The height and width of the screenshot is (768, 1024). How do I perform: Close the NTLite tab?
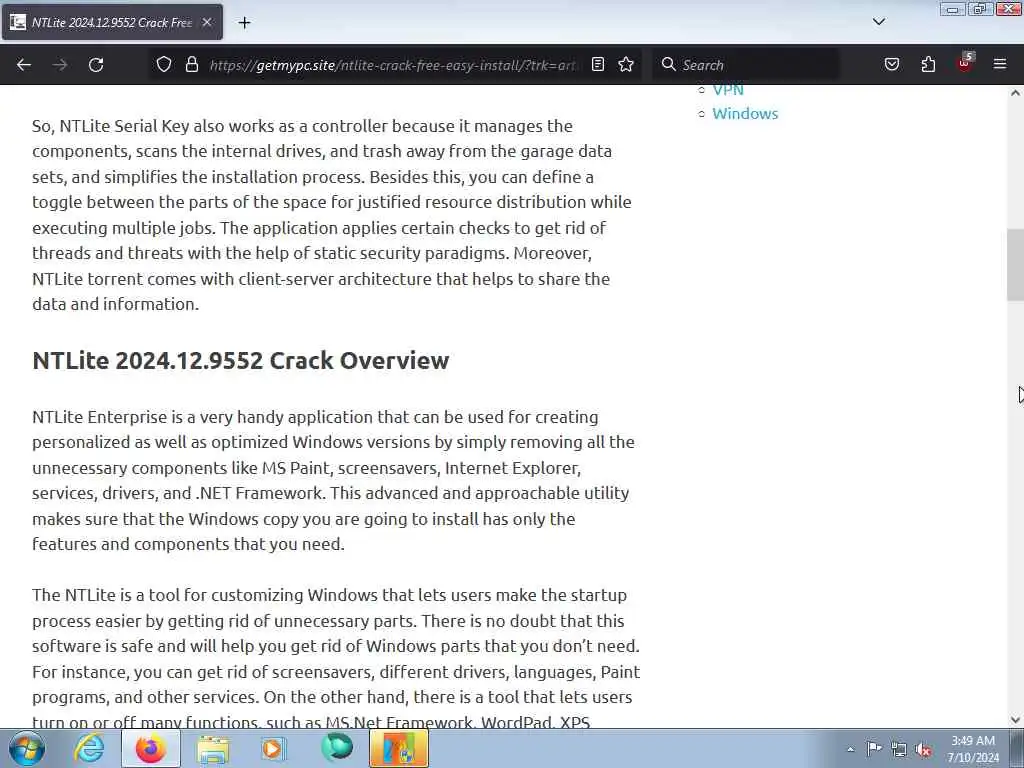[207, 22]
